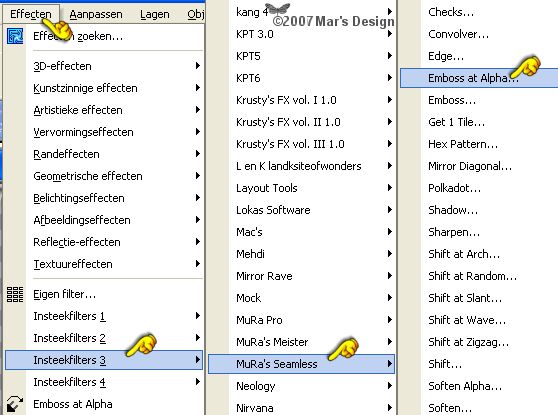Choose the Hex Pattern filter
Viewport: 558px width, 415px height.
[463, 144]
